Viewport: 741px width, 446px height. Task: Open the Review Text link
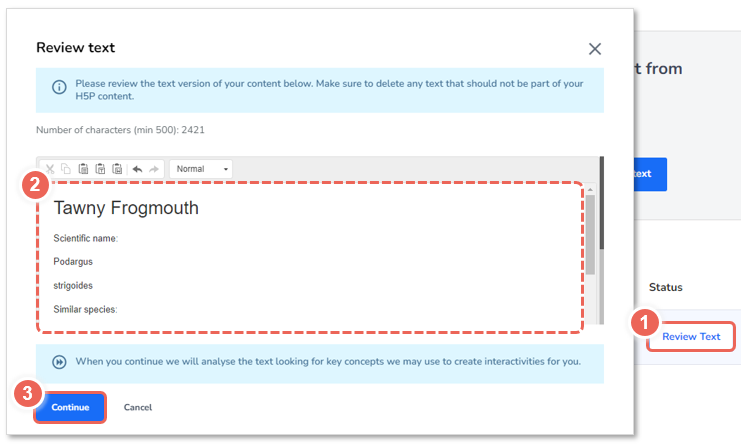pyautogui.click(x=691, y=337)
